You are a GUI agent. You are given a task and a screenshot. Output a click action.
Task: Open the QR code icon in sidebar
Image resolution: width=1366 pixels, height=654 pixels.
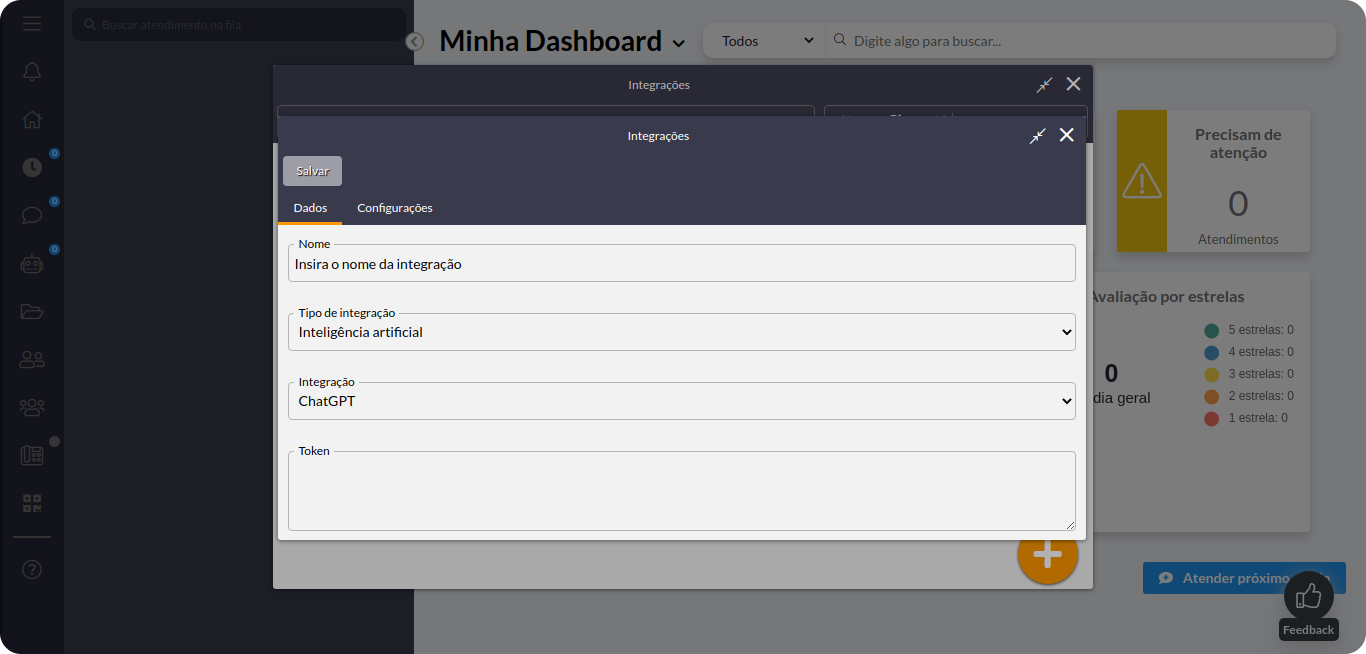32,503
